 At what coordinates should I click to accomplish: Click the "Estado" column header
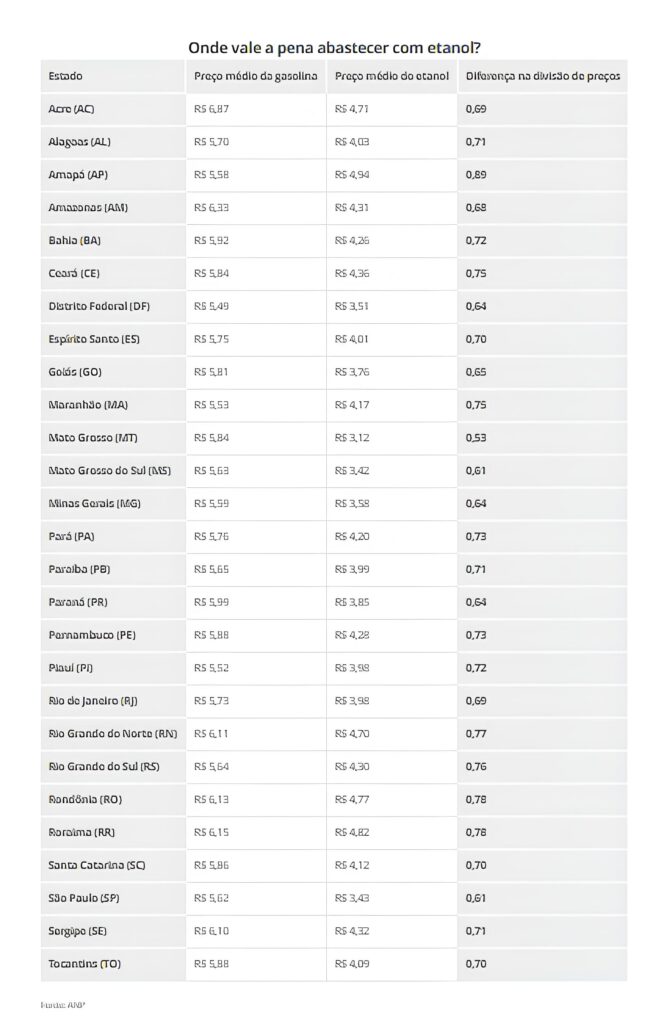tap(66, 76)
